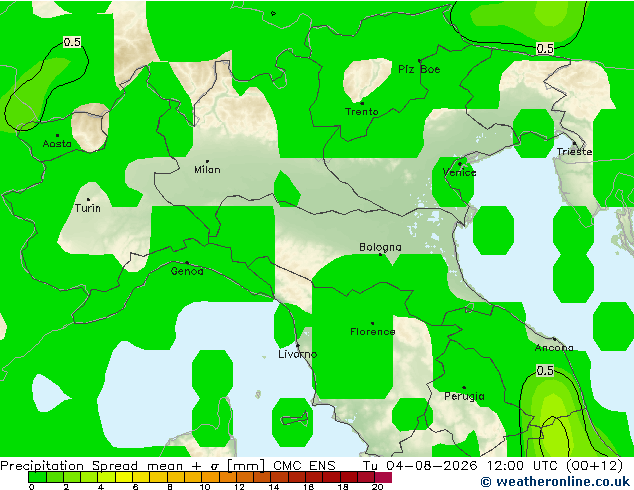
Task: Click the [mm] unit label
Action: [246, 466]
